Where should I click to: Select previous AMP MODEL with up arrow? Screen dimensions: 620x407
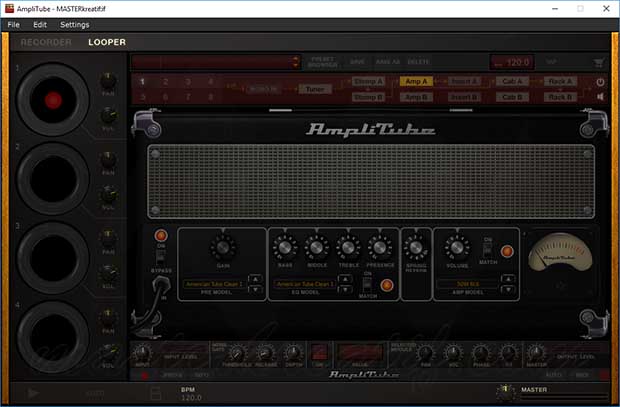508,279
